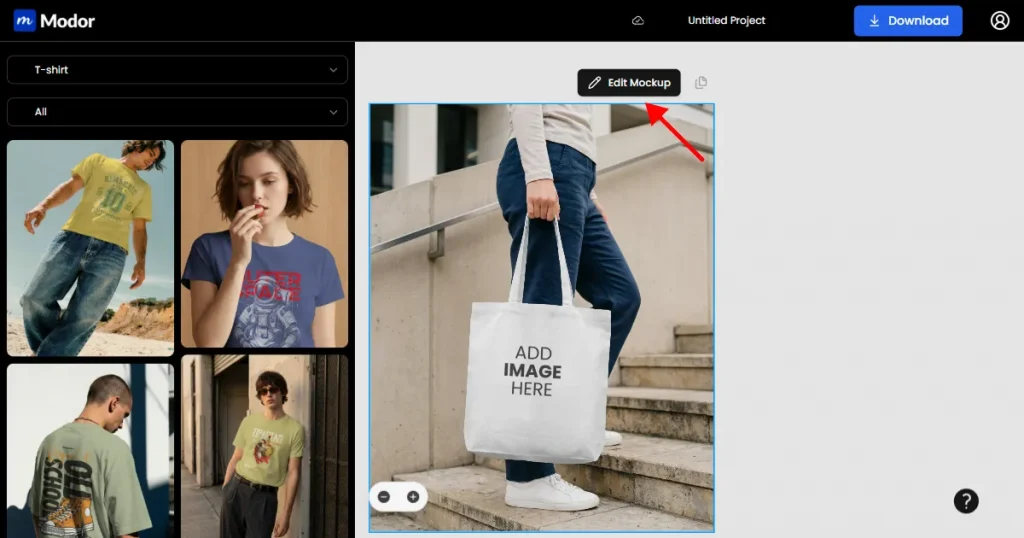Image resolution: width=1024 pixels, height=538 pixels.
Task: Select the yellow t-shirt man on beach mockup
Action: (90, 248)
